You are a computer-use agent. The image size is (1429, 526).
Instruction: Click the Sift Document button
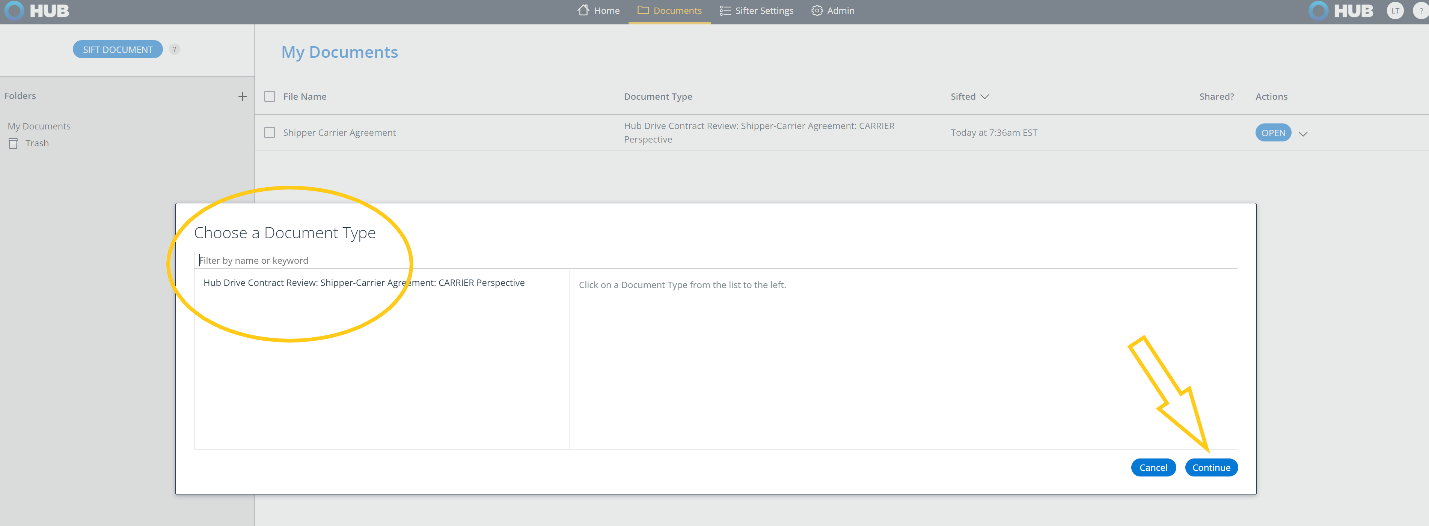117,49
